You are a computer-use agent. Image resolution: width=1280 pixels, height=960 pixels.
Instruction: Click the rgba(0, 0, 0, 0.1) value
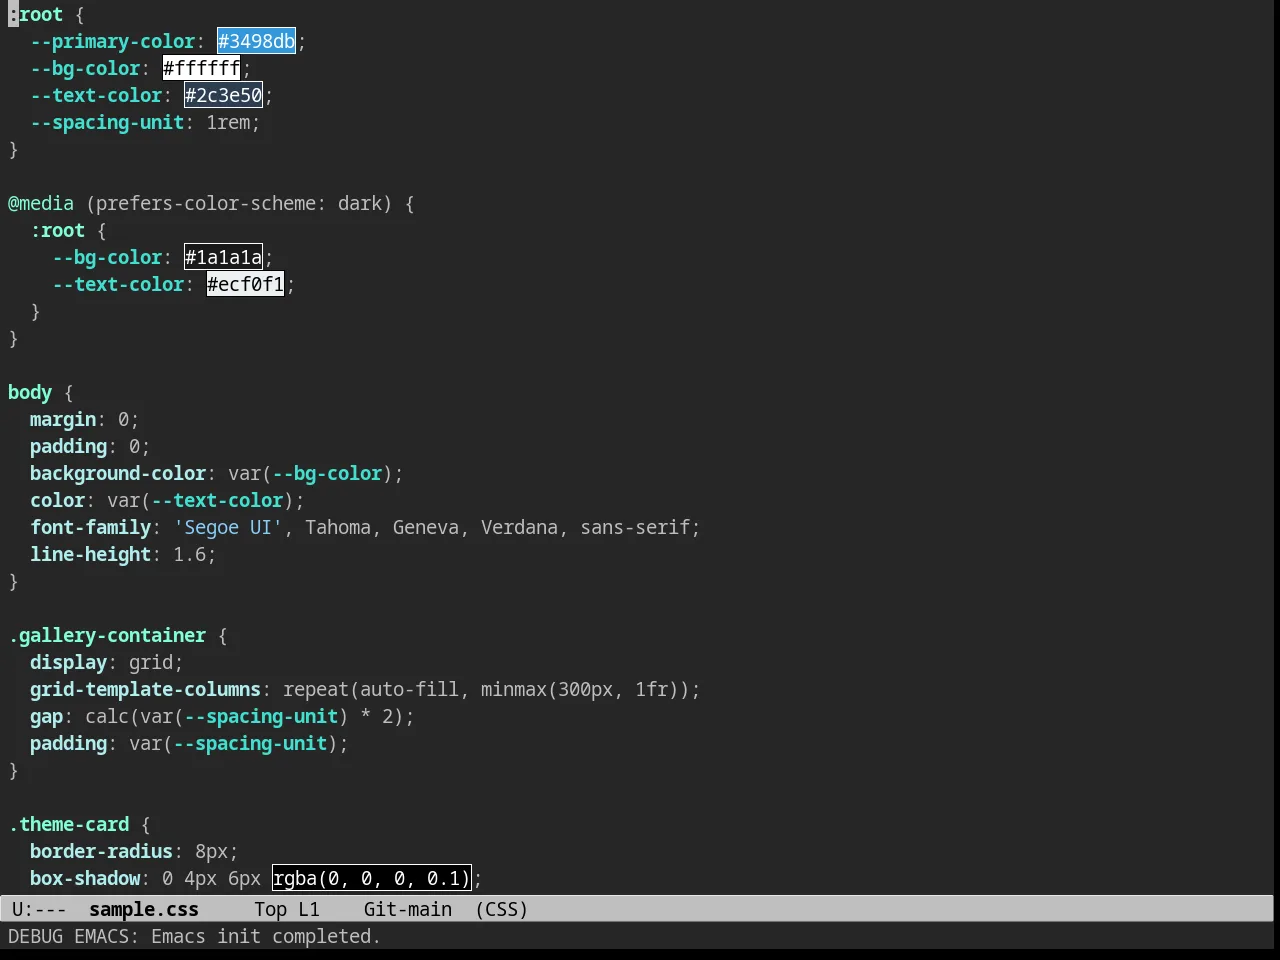[371, 878]
